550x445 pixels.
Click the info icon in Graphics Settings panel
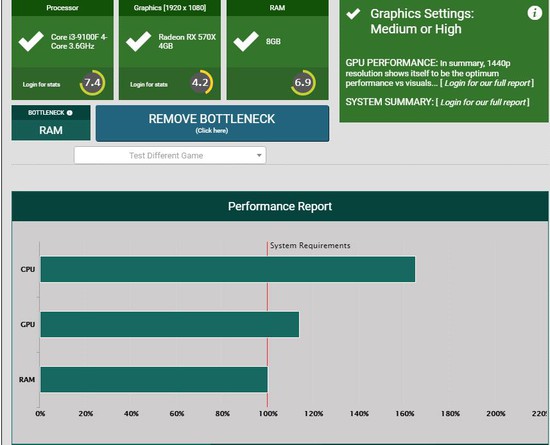(534, 13)
